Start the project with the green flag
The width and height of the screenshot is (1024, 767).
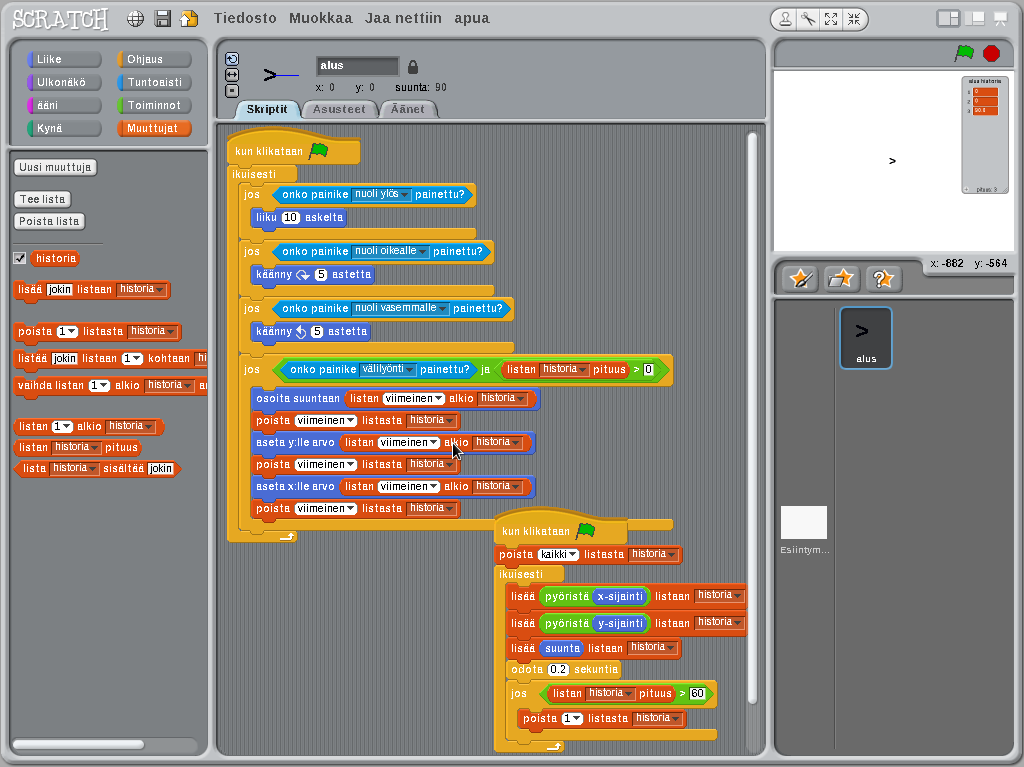[x=964, y=53]
